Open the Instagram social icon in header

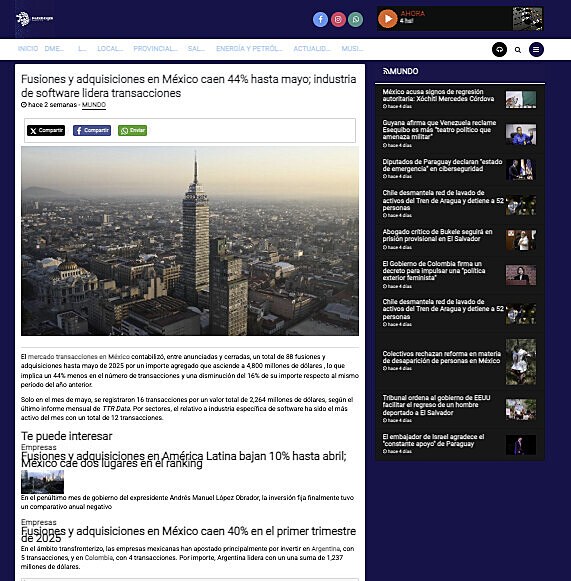pos(338,19)
